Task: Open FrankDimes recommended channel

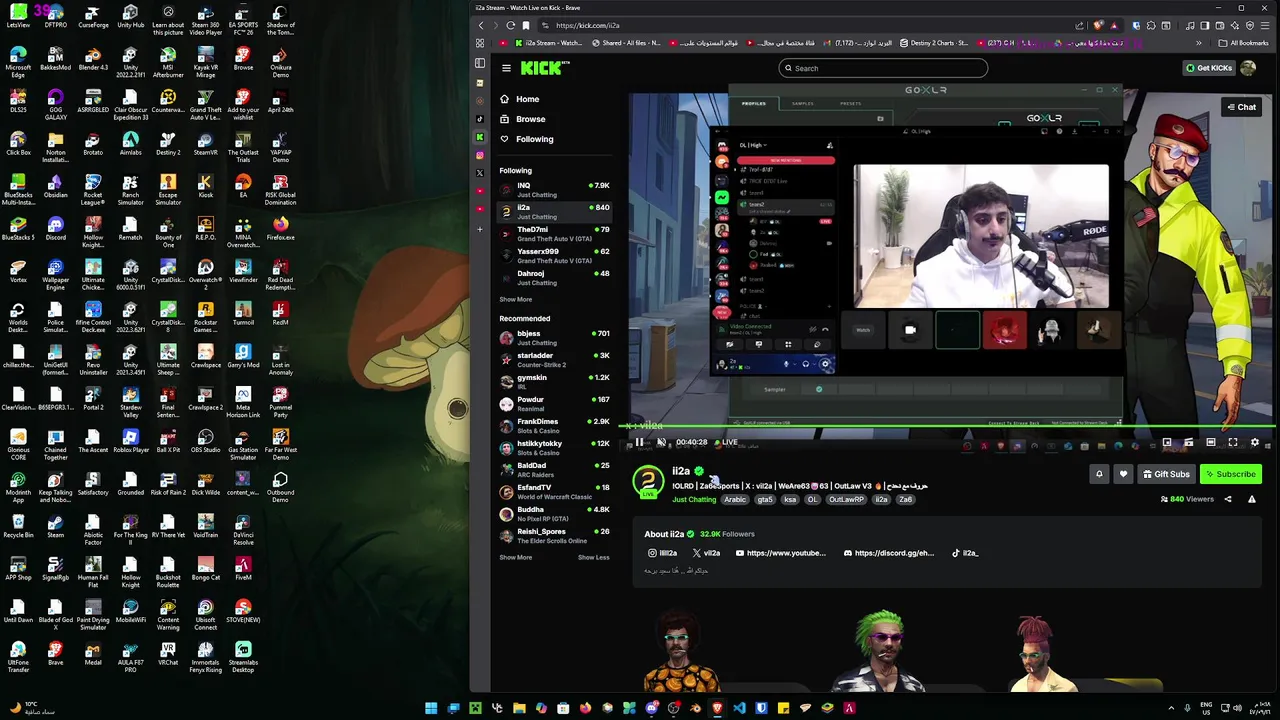Action: click(x=555, y=425)
